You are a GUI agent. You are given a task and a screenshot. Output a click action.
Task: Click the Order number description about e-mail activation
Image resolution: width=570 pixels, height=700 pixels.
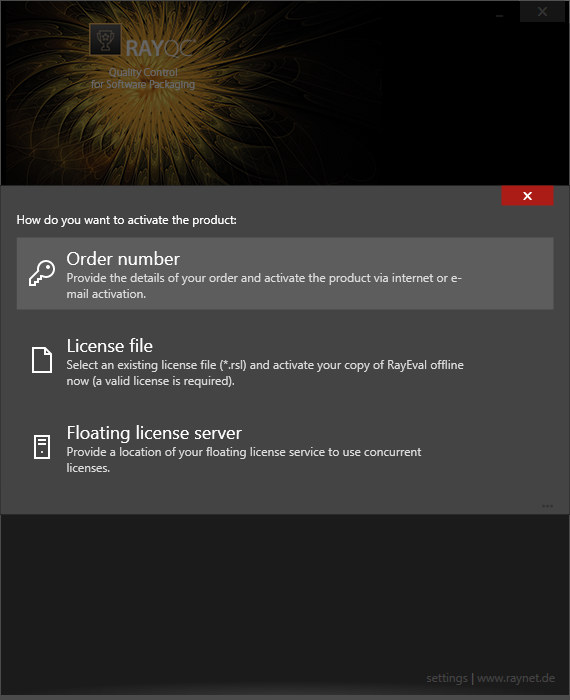264,286
